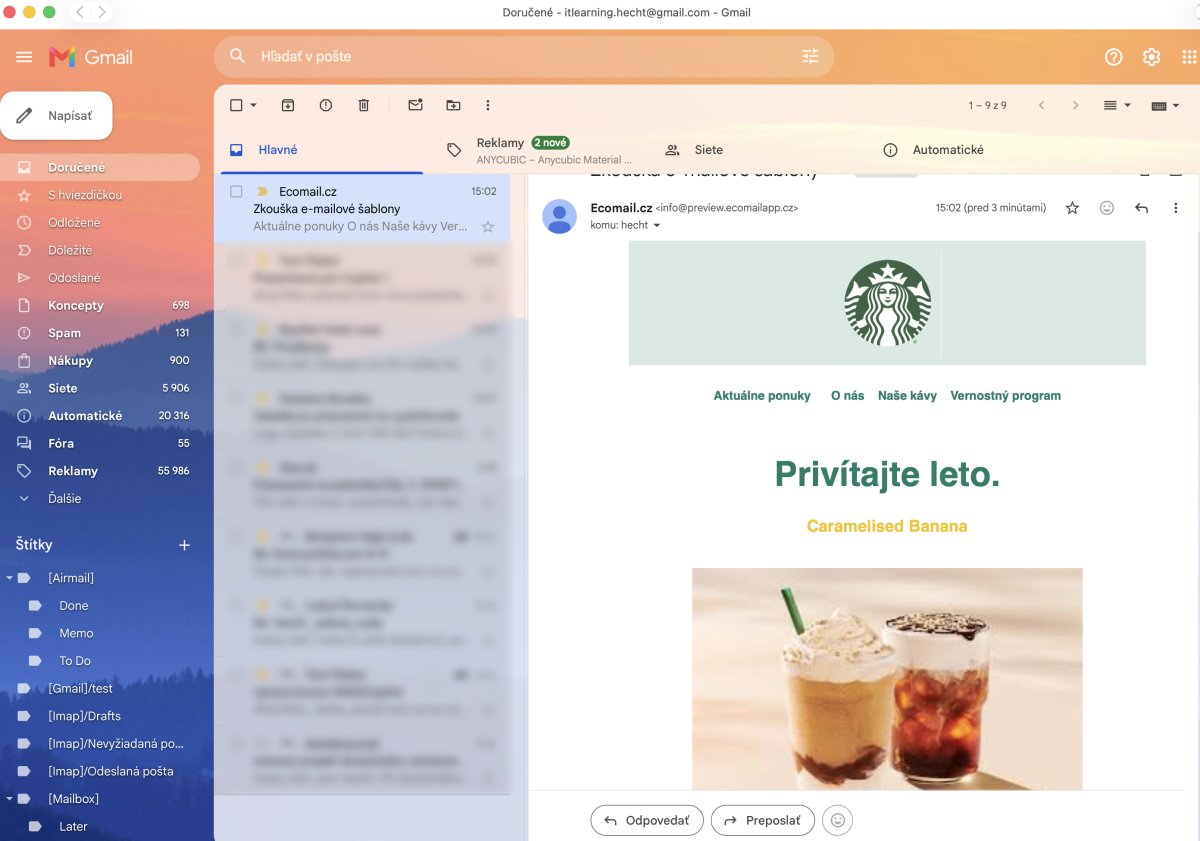Archive the selected email
Screen dimensions: 1200x841
point(288,105)
